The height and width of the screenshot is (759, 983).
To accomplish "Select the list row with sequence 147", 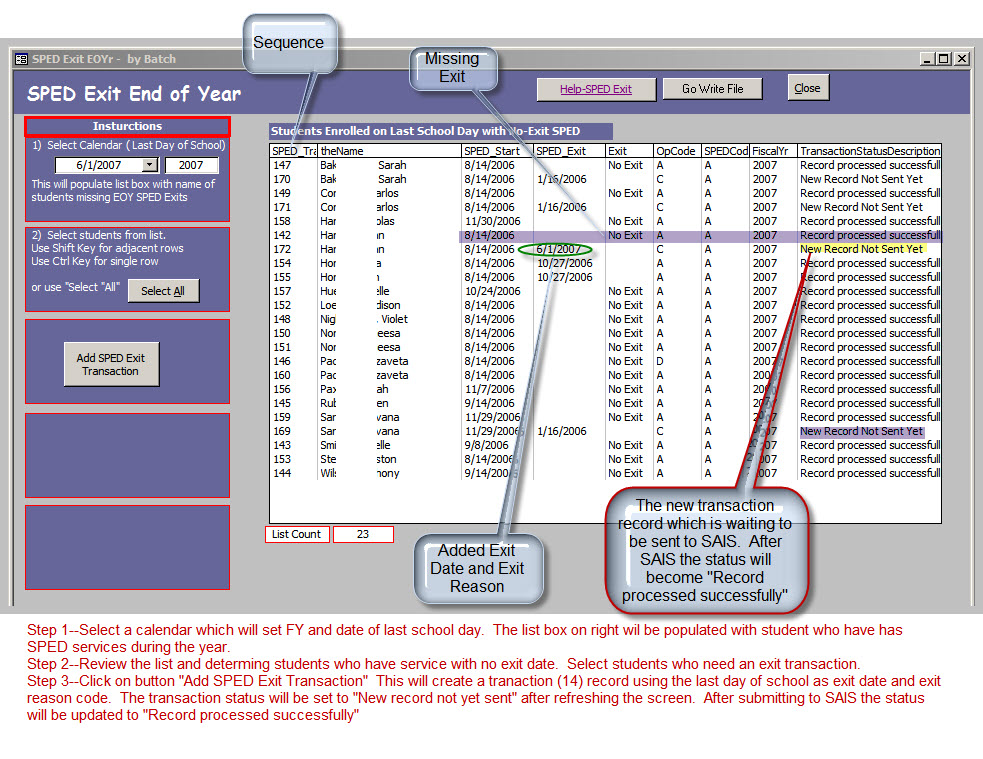I will (x=606, y=165).
